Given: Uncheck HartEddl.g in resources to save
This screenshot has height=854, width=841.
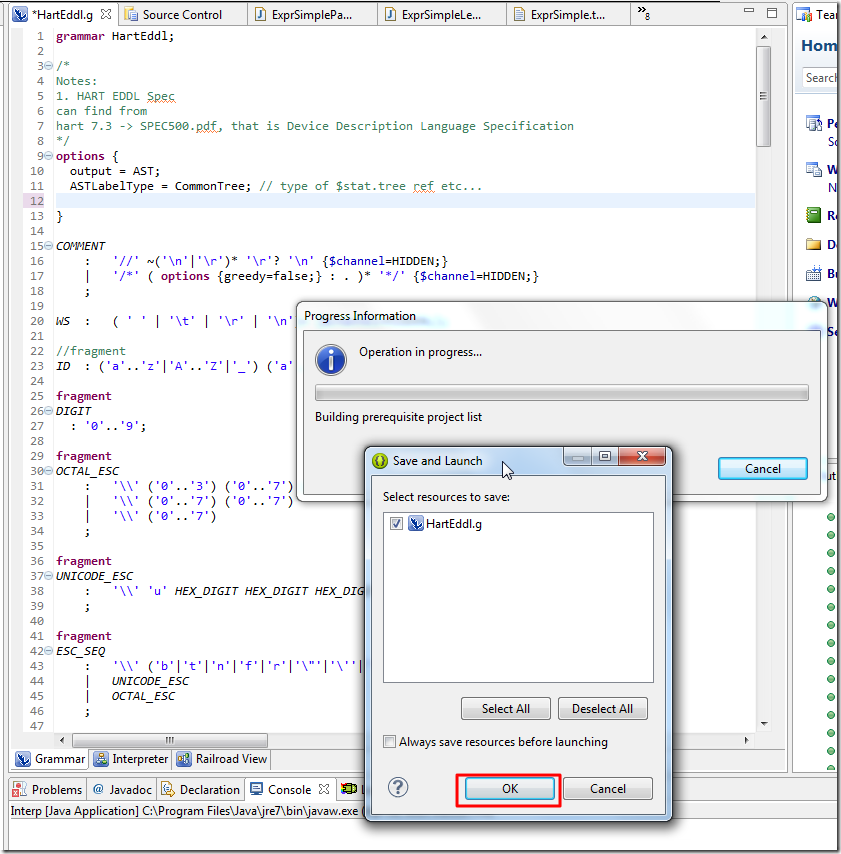Looking at the screenshot, I should click(x=396, y=524).
